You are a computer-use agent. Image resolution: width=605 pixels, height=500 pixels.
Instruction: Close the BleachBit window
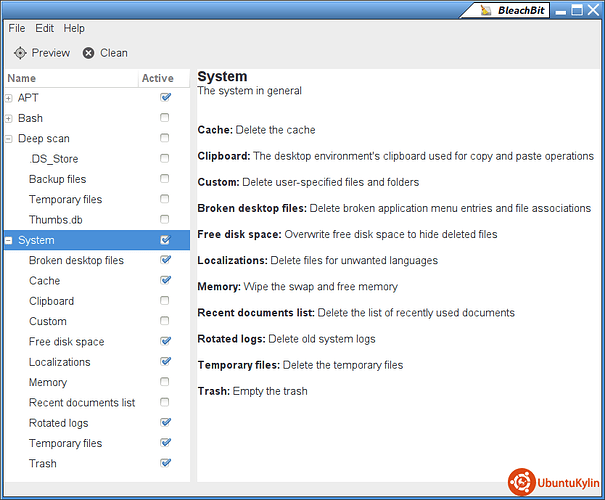[594, 11]
